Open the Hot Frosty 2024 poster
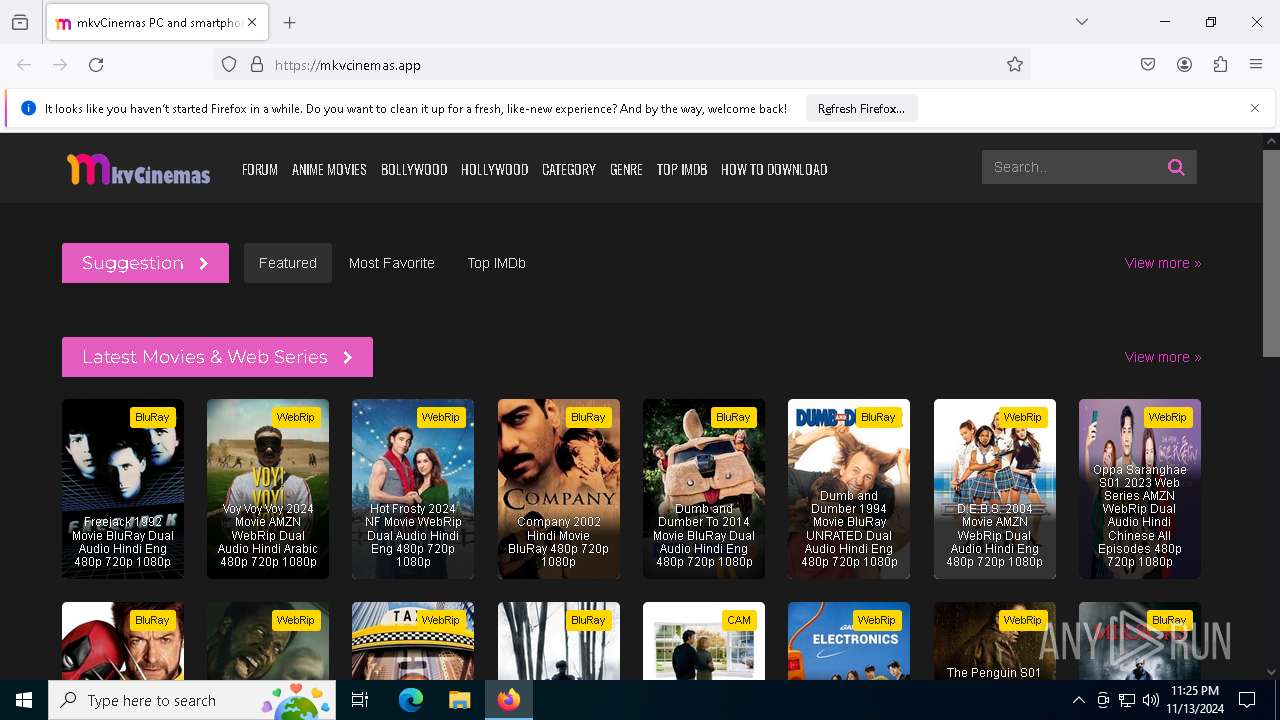This screenshot has width=1280, height=720. [x=413, y=489]
